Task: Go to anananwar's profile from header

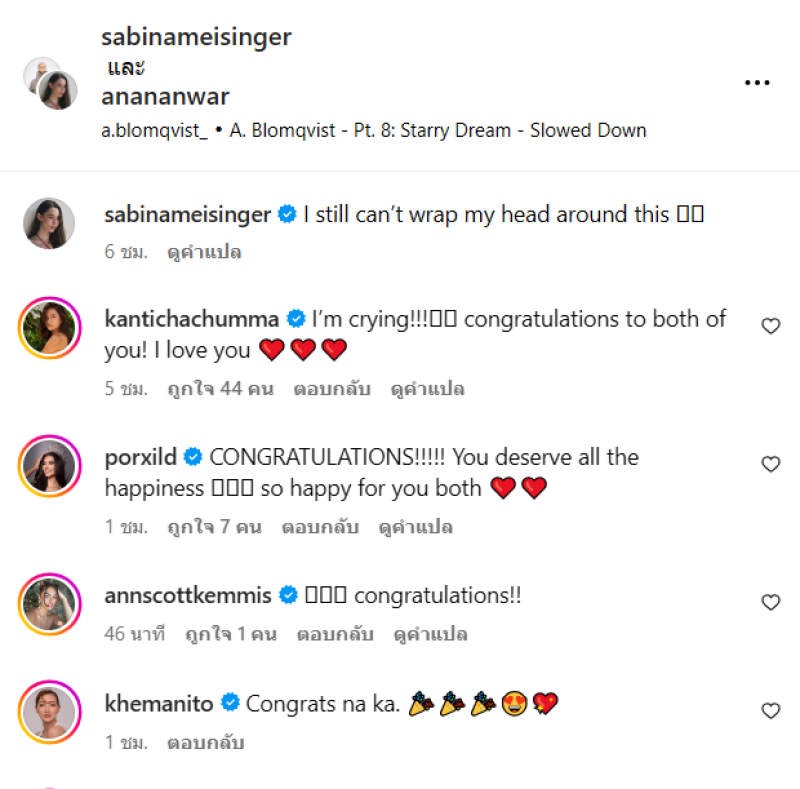Action: [165, 97]
